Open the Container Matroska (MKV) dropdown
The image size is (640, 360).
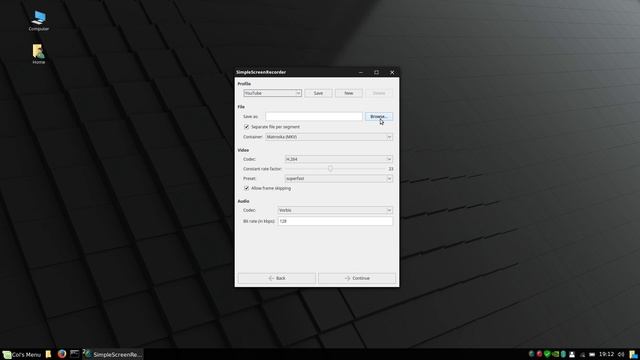329,137
